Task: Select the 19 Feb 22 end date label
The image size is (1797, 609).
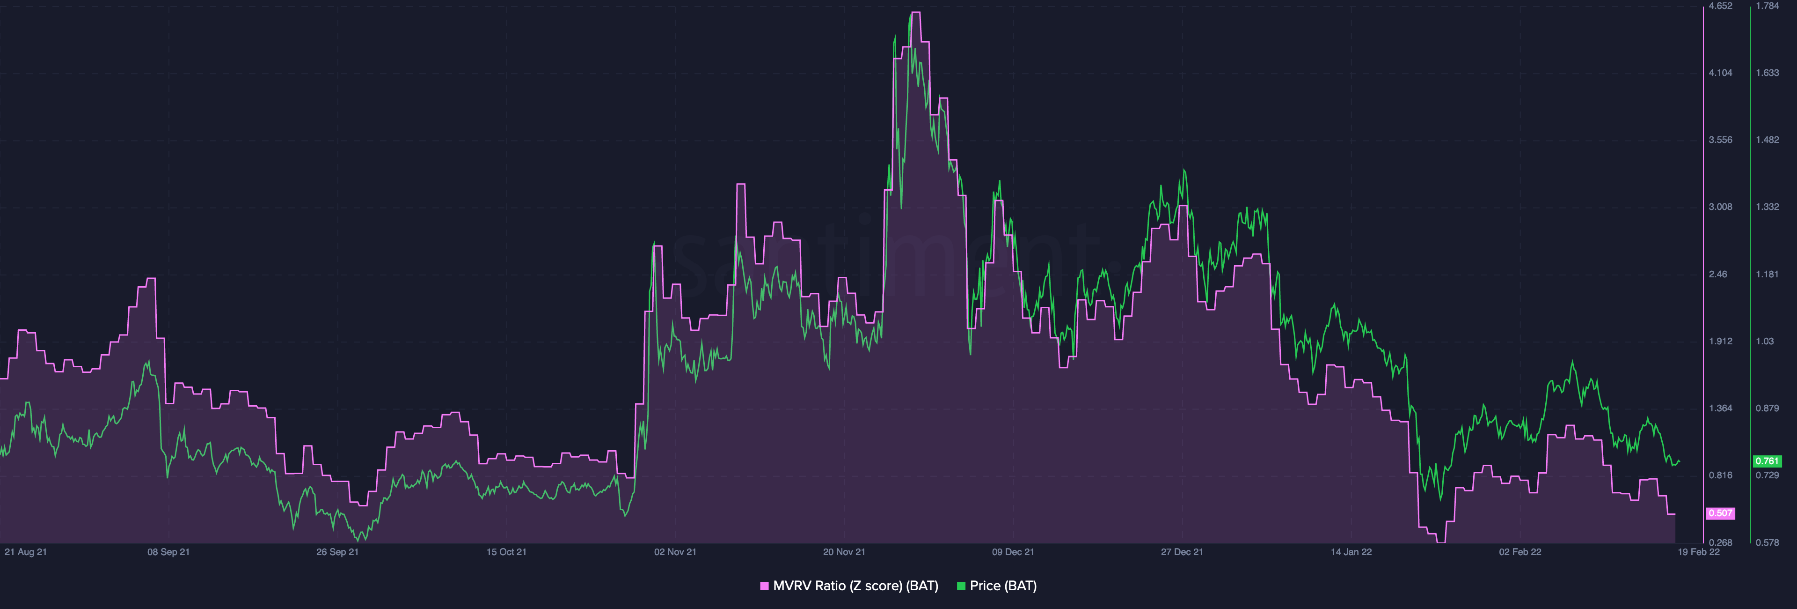Action: coord(1699,552)
